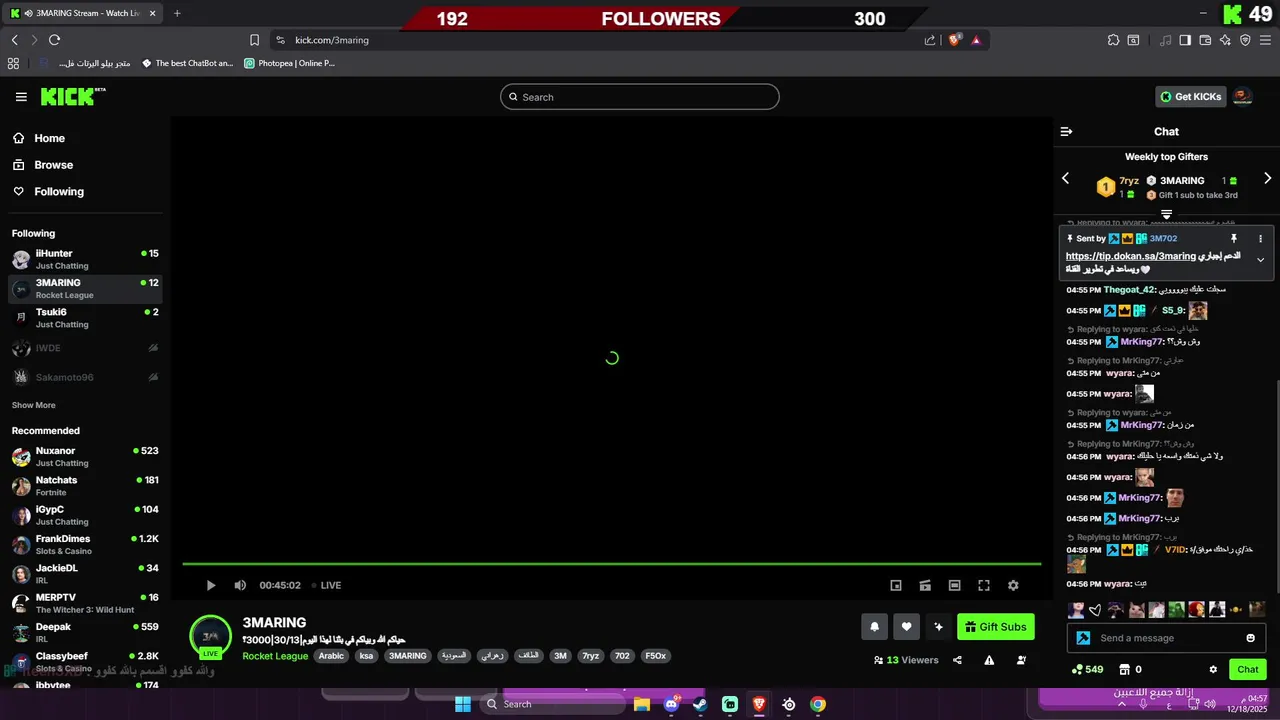Click Get KICKs button
This screenshot has height=720, width=1280.
1190,97
